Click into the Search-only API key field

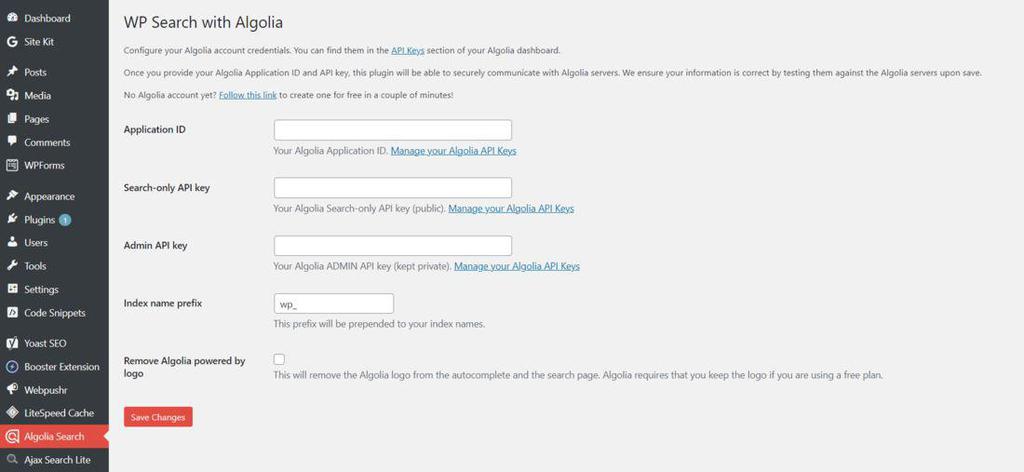click(392, 188)
